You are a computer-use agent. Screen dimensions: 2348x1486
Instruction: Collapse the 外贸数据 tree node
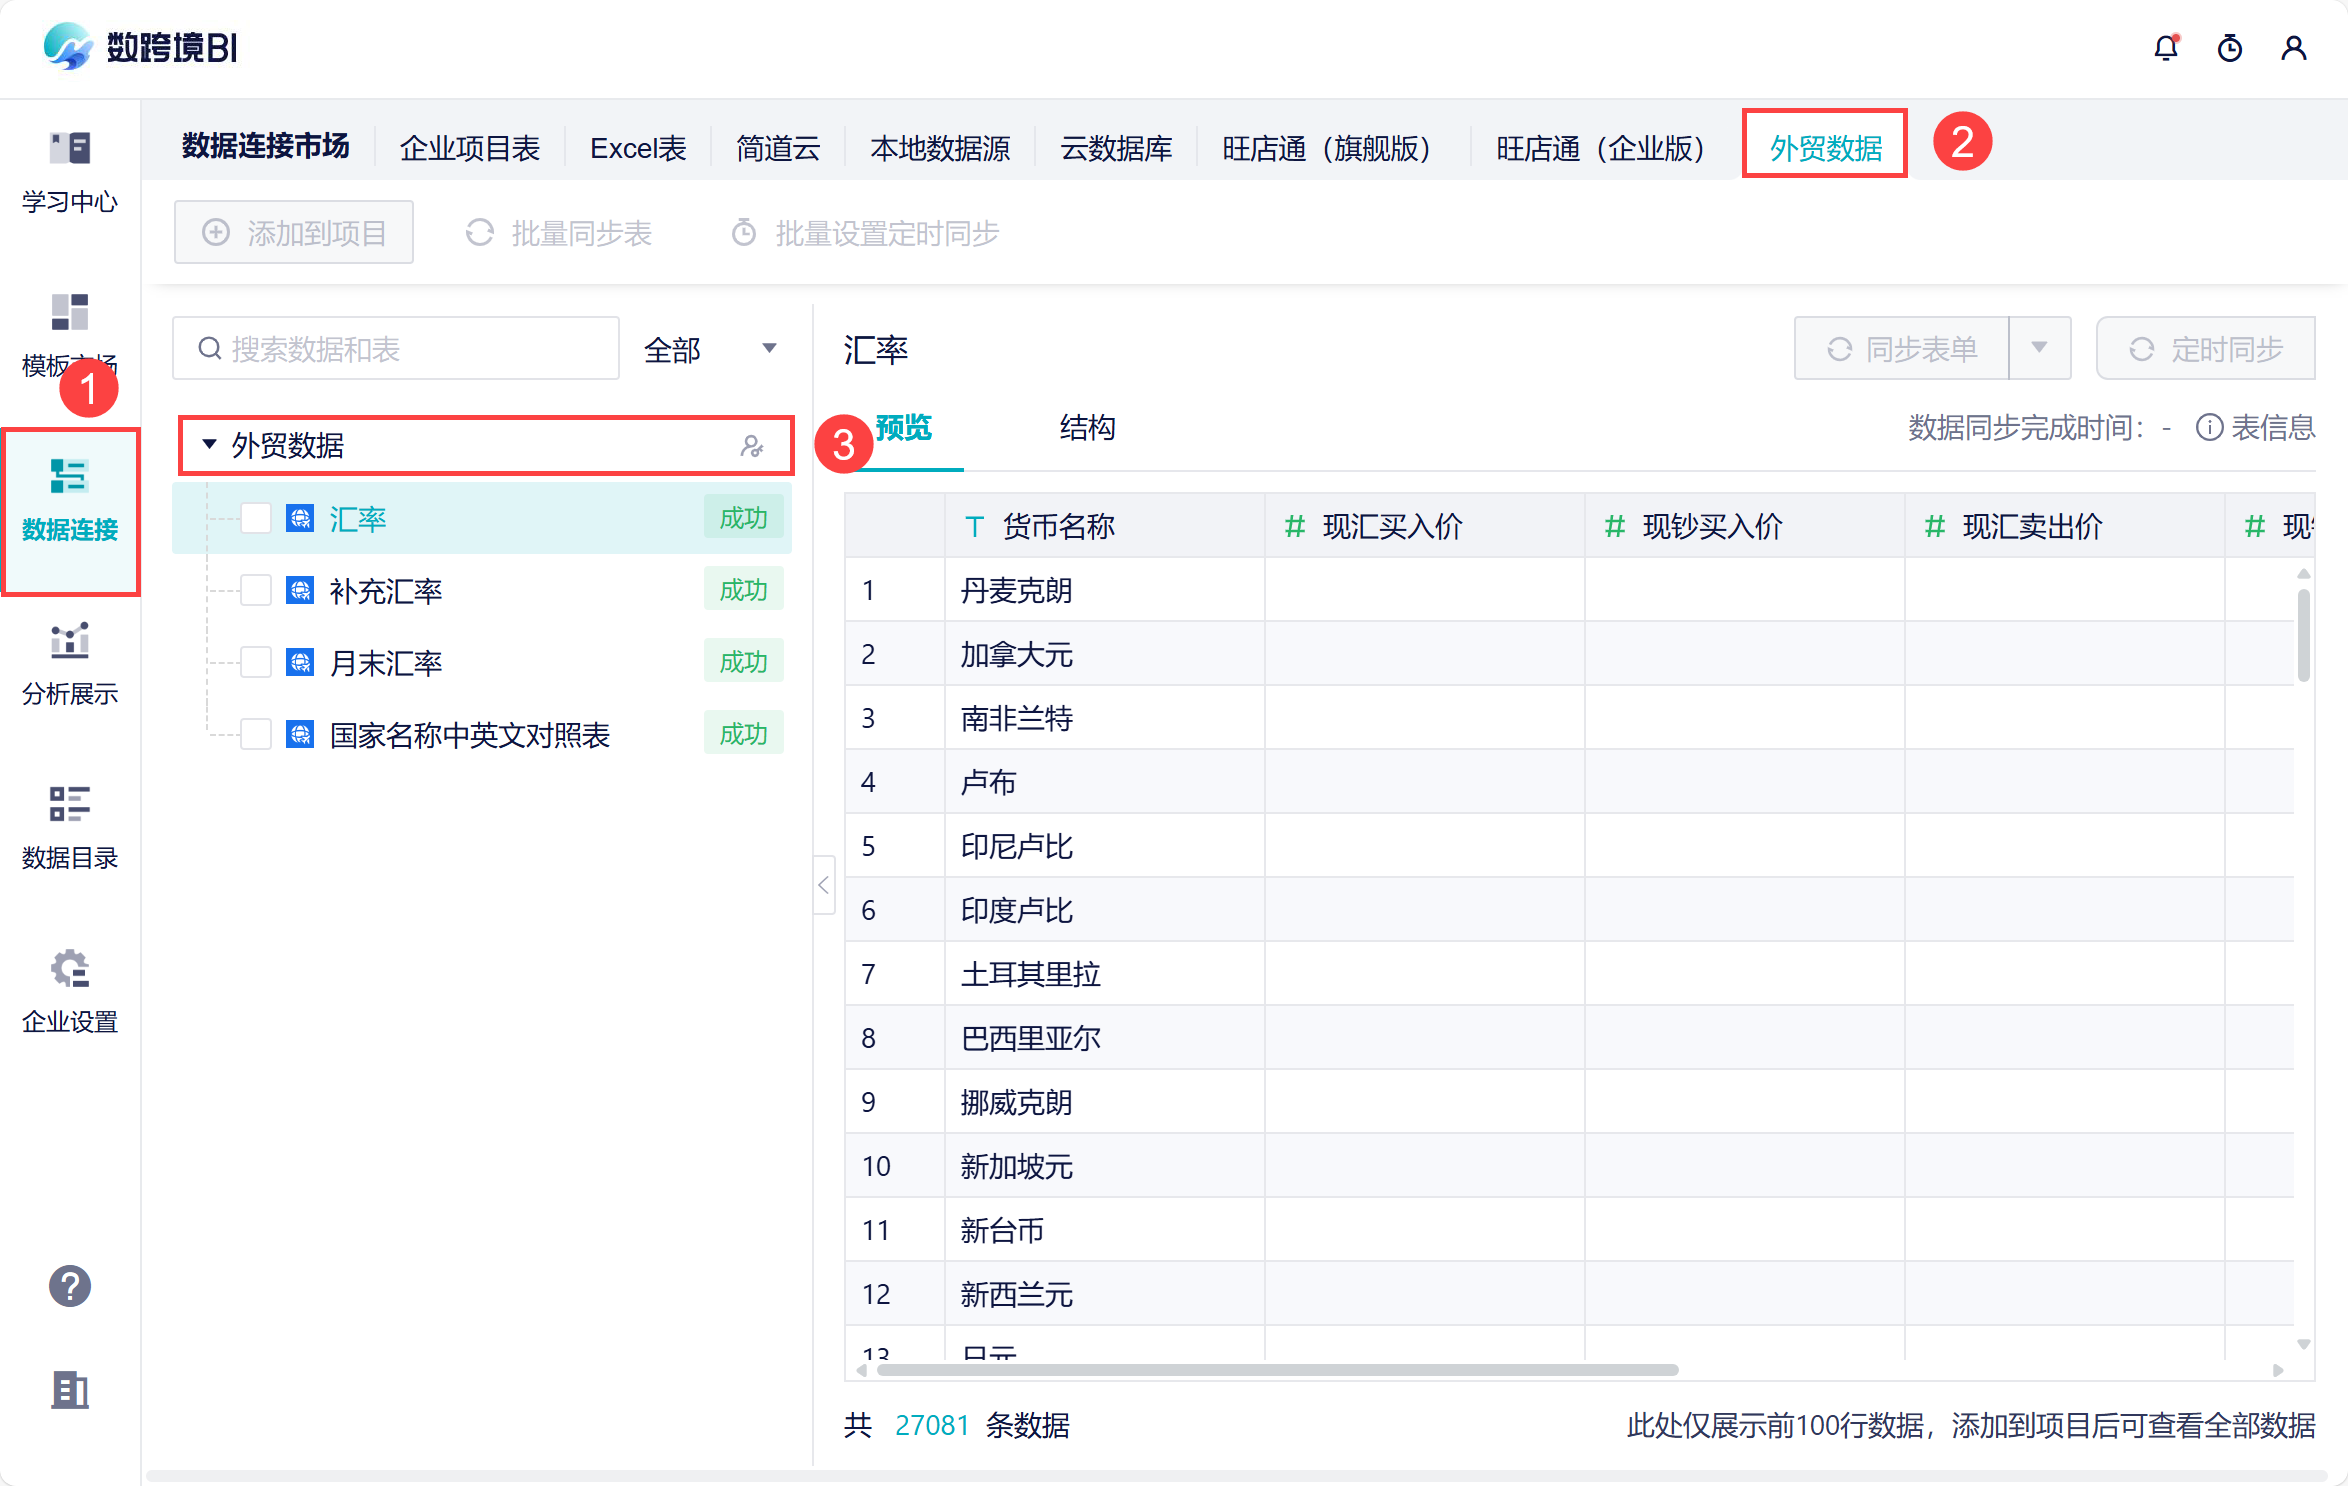point(209,444)
